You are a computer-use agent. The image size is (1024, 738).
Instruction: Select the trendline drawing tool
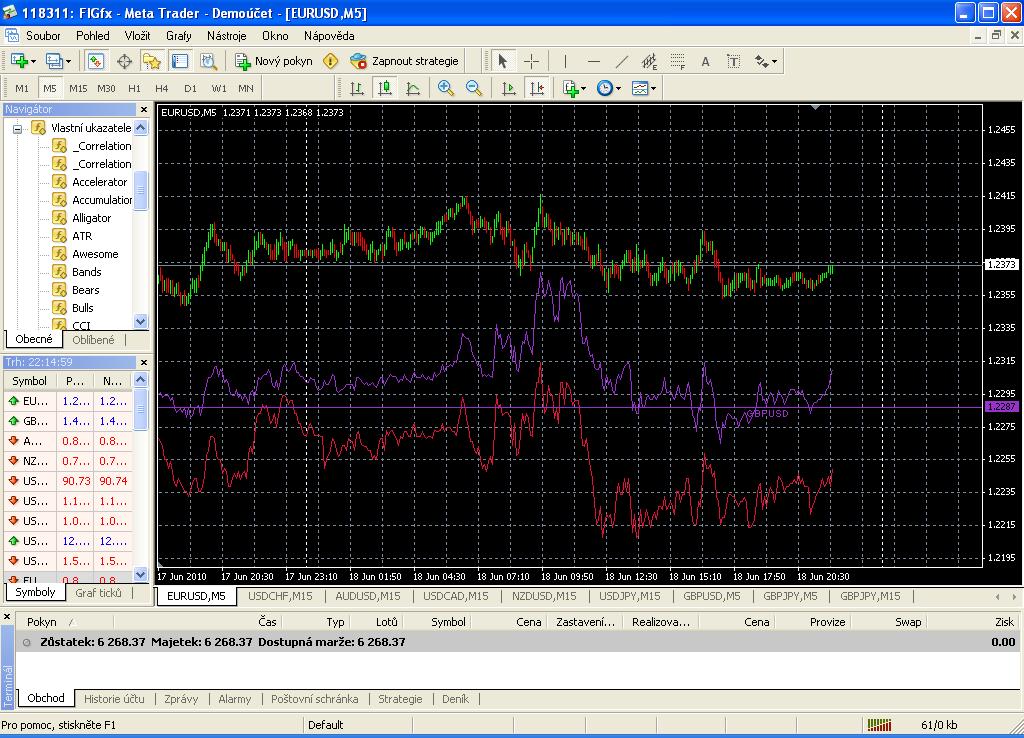pos(622,61)
